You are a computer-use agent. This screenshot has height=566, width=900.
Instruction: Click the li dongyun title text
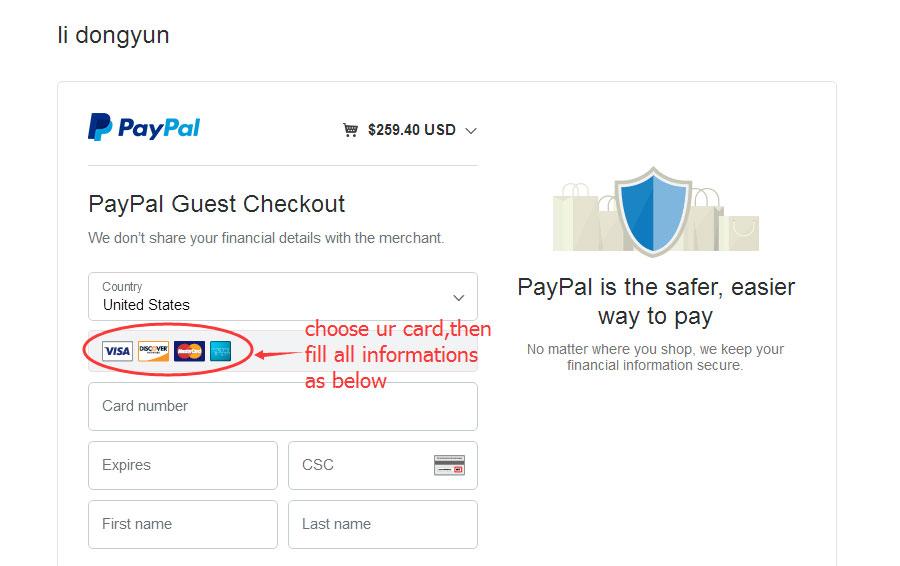click(x=113, y=36)
